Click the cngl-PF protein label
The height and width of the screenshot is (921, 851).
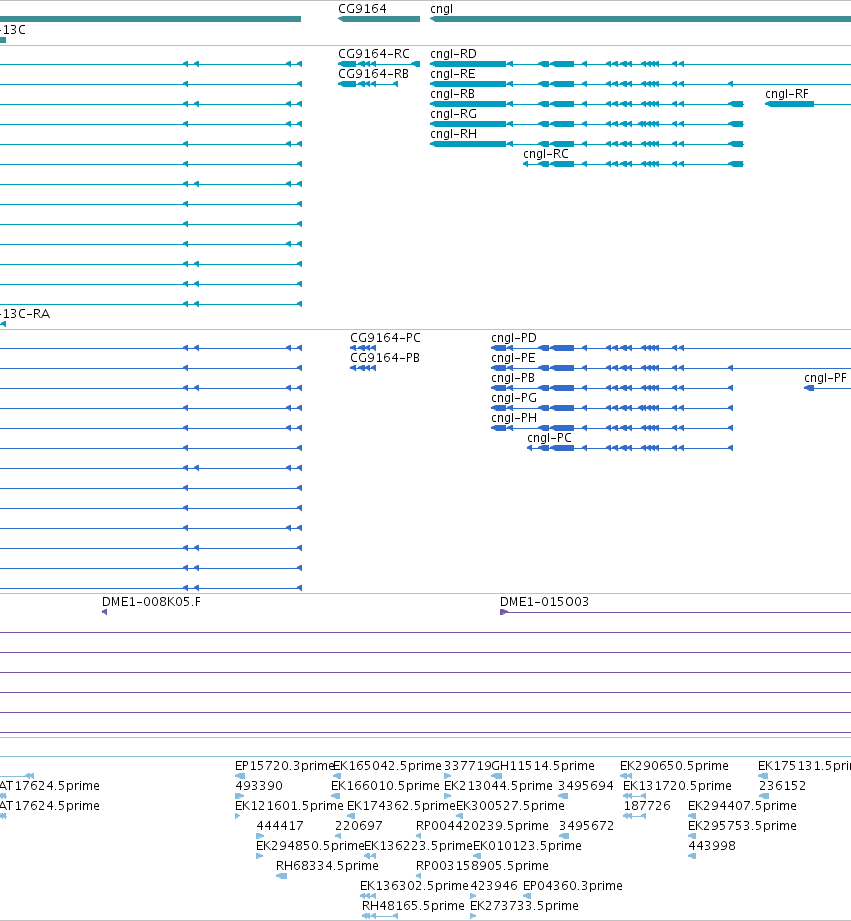click(x=826, y=378)
